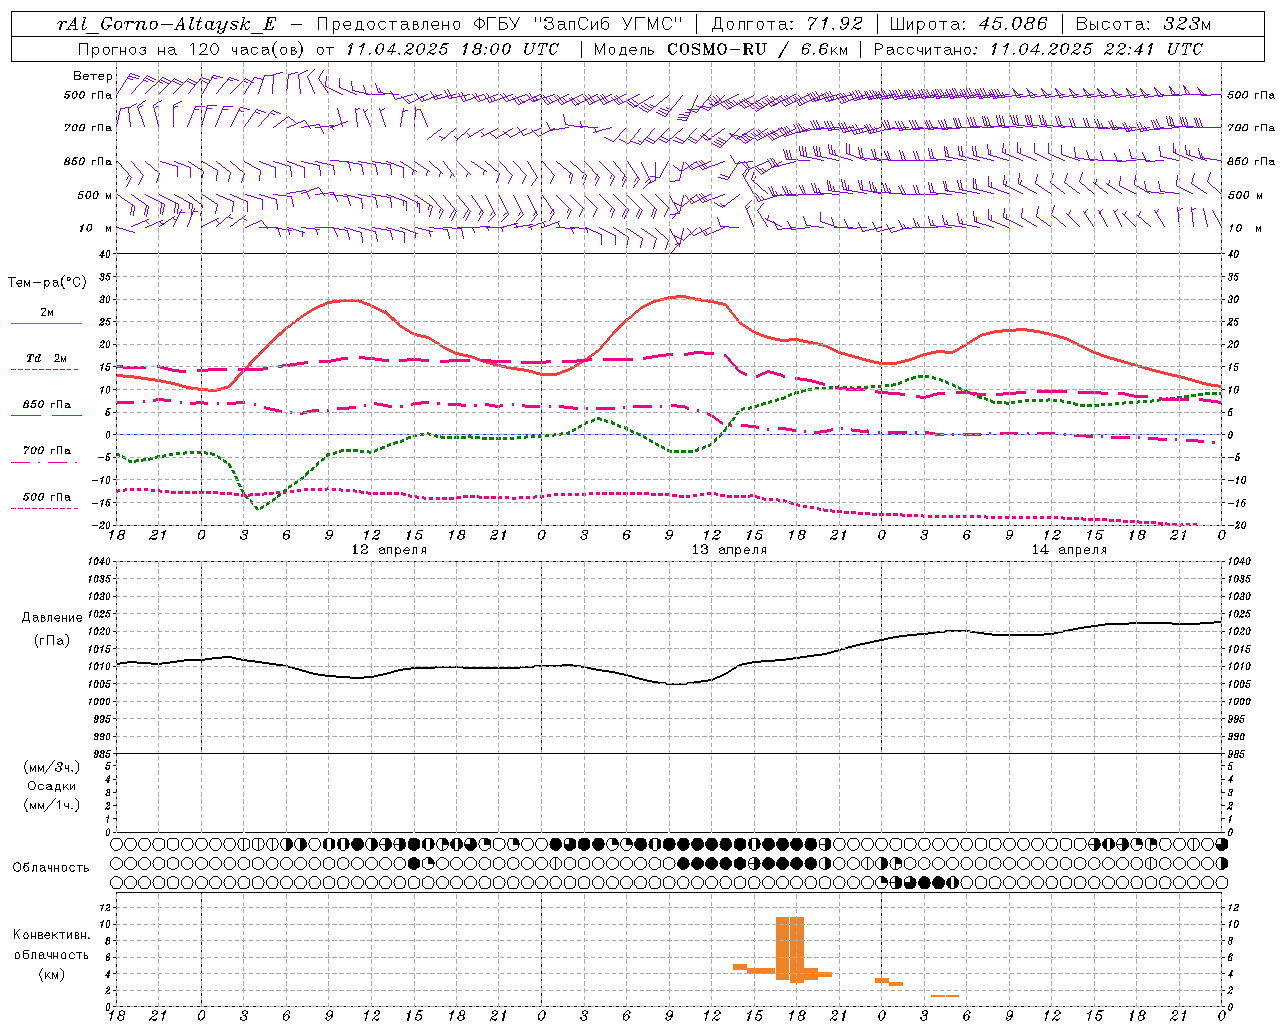Screen dimensions: 1280x1024
Task: Select the forecast period text Прогноз на 120 часа(ов)
Action: pos(192,49)
